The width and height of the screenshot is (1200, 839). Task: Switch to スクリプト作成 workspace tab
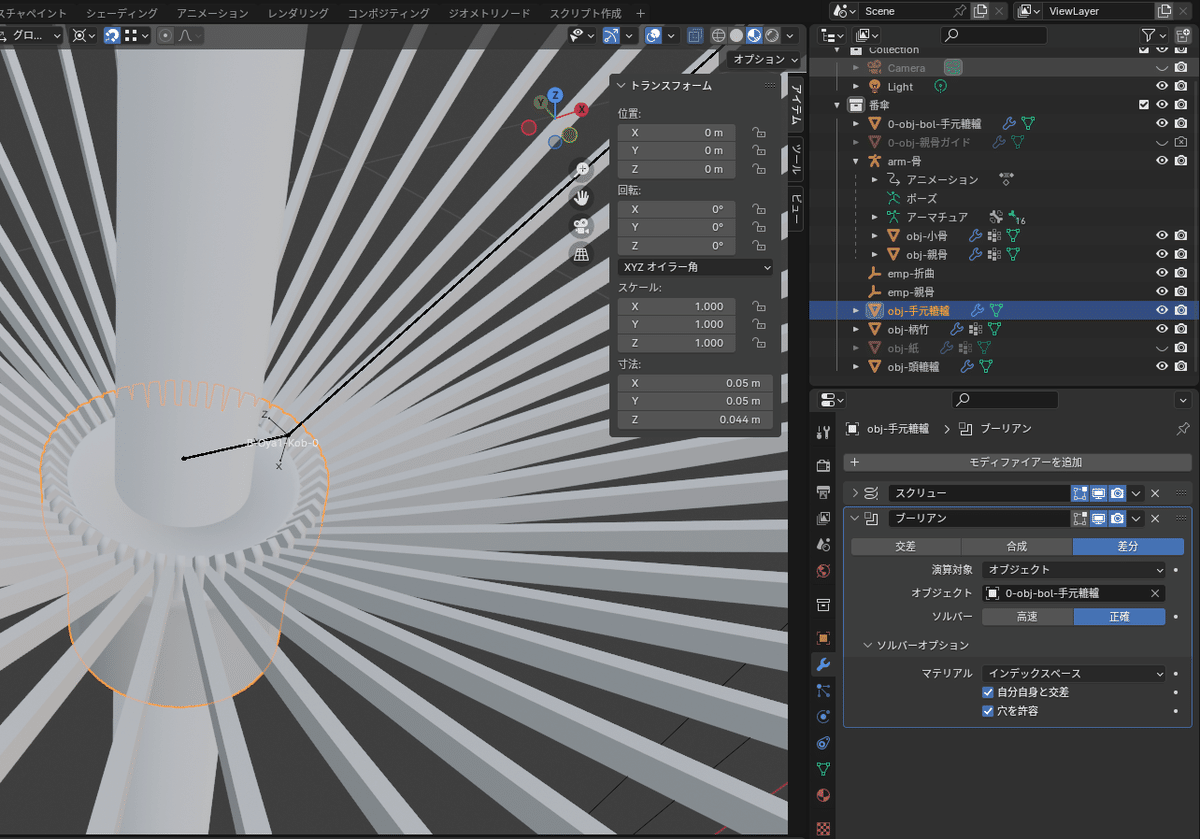point(585,13)
